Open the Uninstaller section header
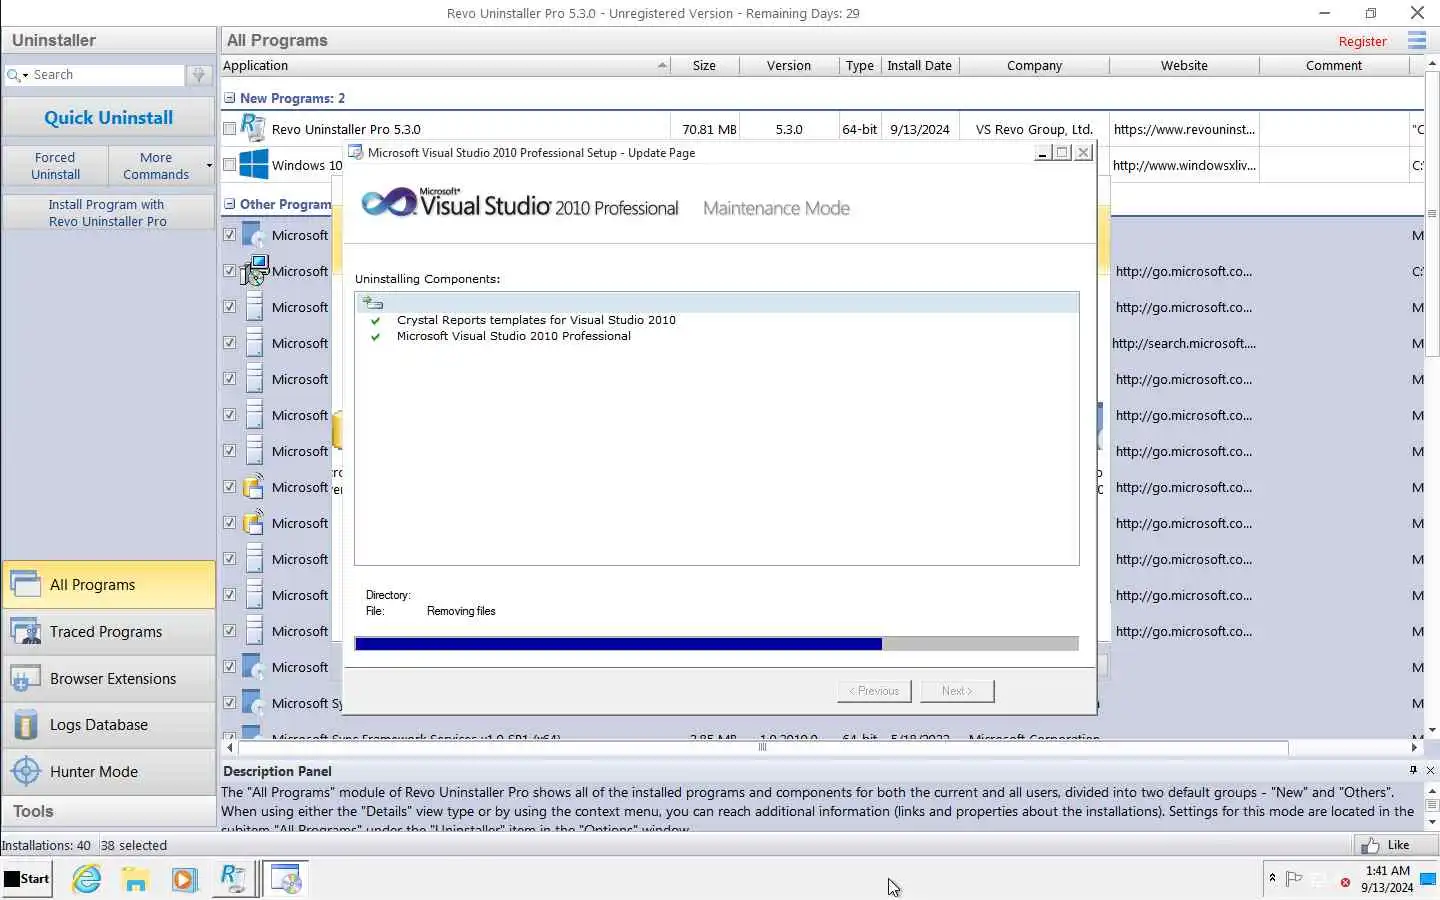The height and width of the screenshot is (900, 1440). click(x=108, y=40)
